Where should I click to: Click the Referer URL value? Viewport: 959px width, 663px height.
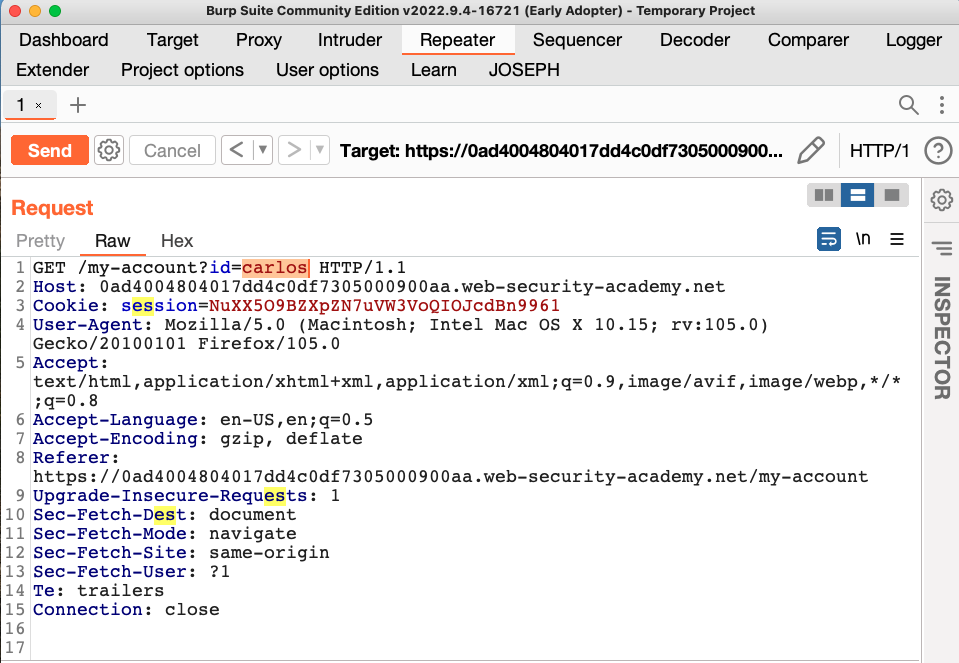tap(451, 477)
